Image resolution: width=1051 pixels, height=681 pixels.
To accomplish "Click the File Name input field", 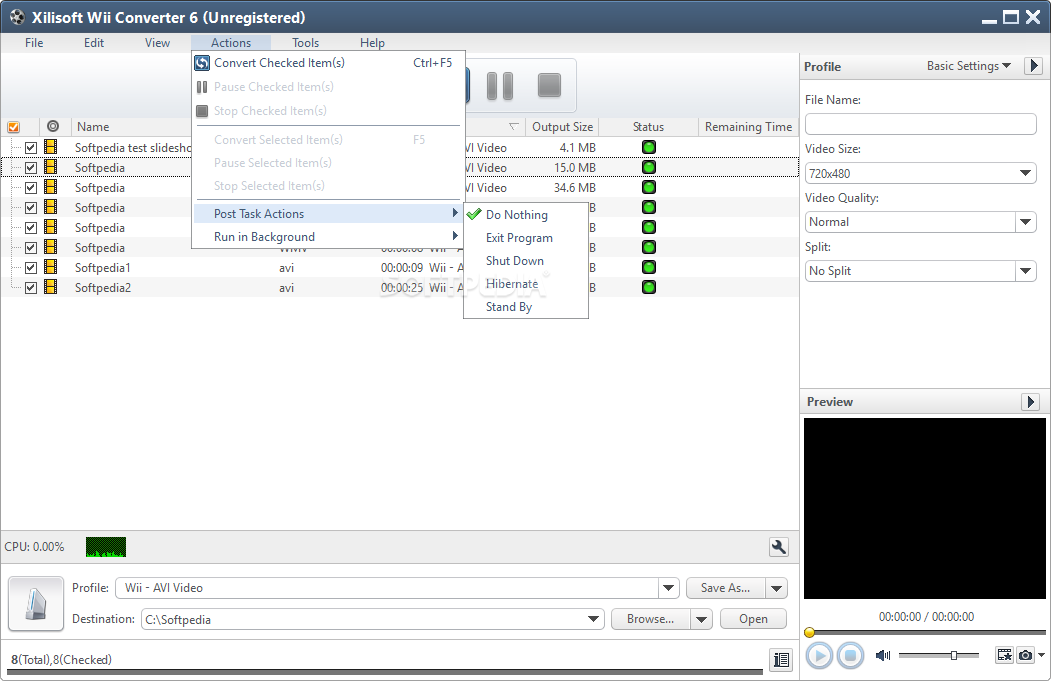I will (x=920, y=124).
